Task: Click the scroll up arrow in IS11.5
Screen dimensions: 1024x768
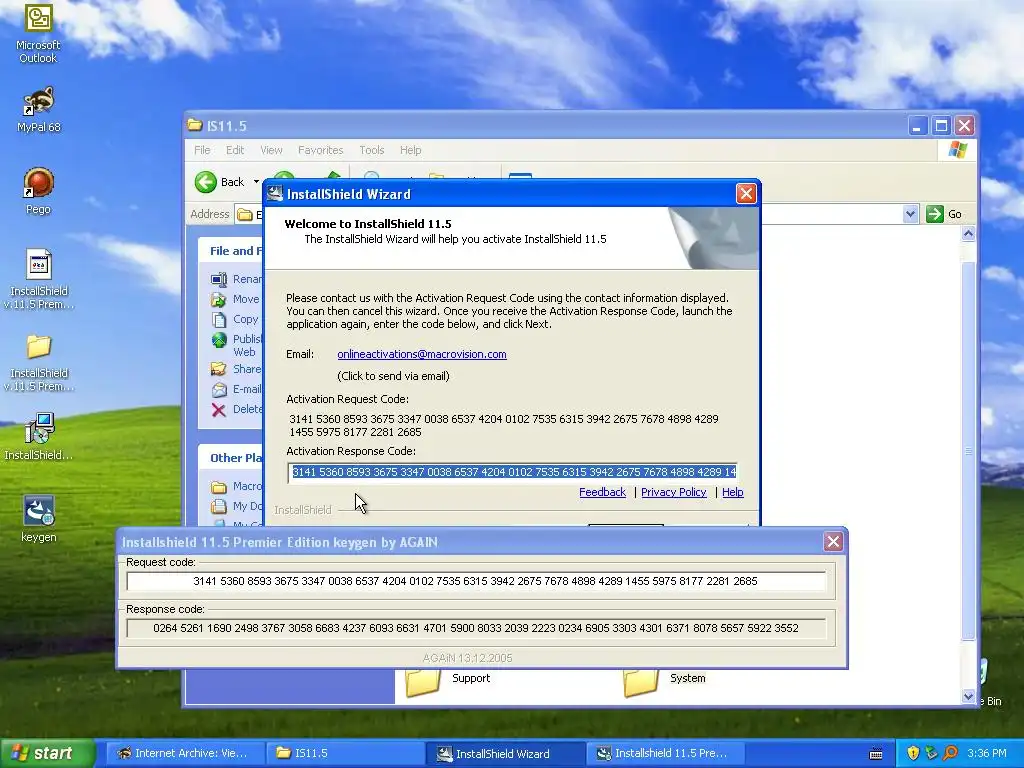Action: click(968, 233)
